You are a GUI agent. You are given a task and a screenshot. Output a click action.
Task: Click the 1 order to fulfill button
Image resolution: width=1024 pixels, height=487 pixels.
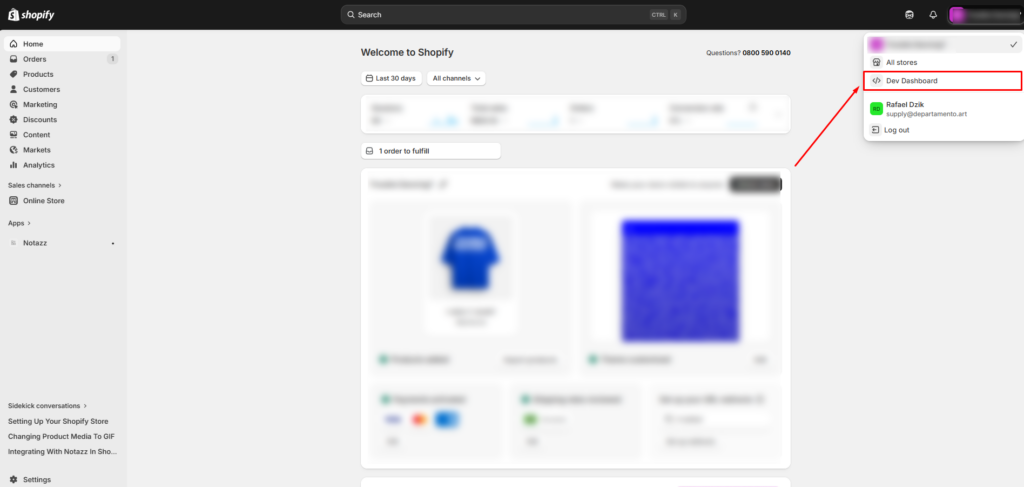click(x=430, y=151)
